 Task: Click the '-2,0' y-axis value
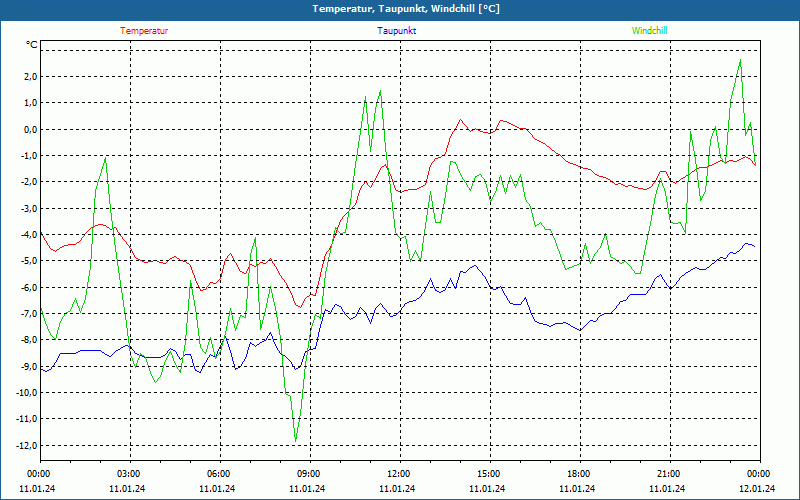30,182
